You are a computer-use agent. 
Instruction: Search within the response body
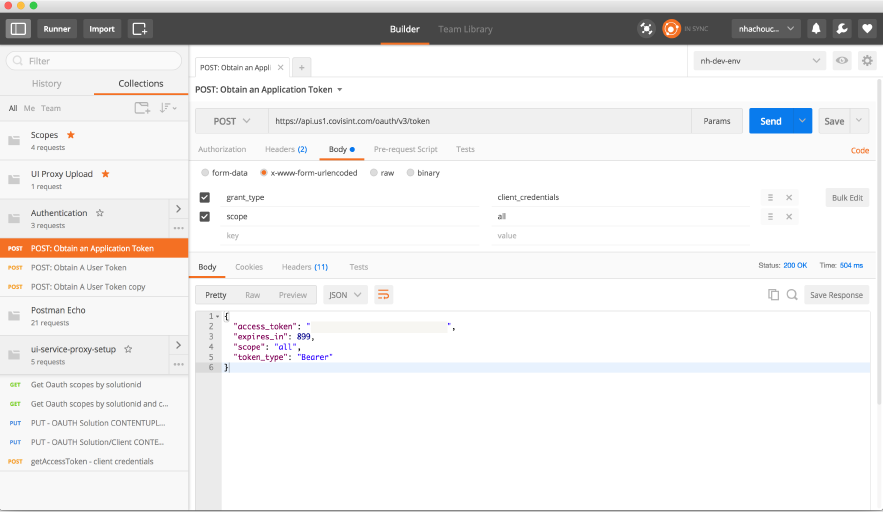tap(791, 295)
